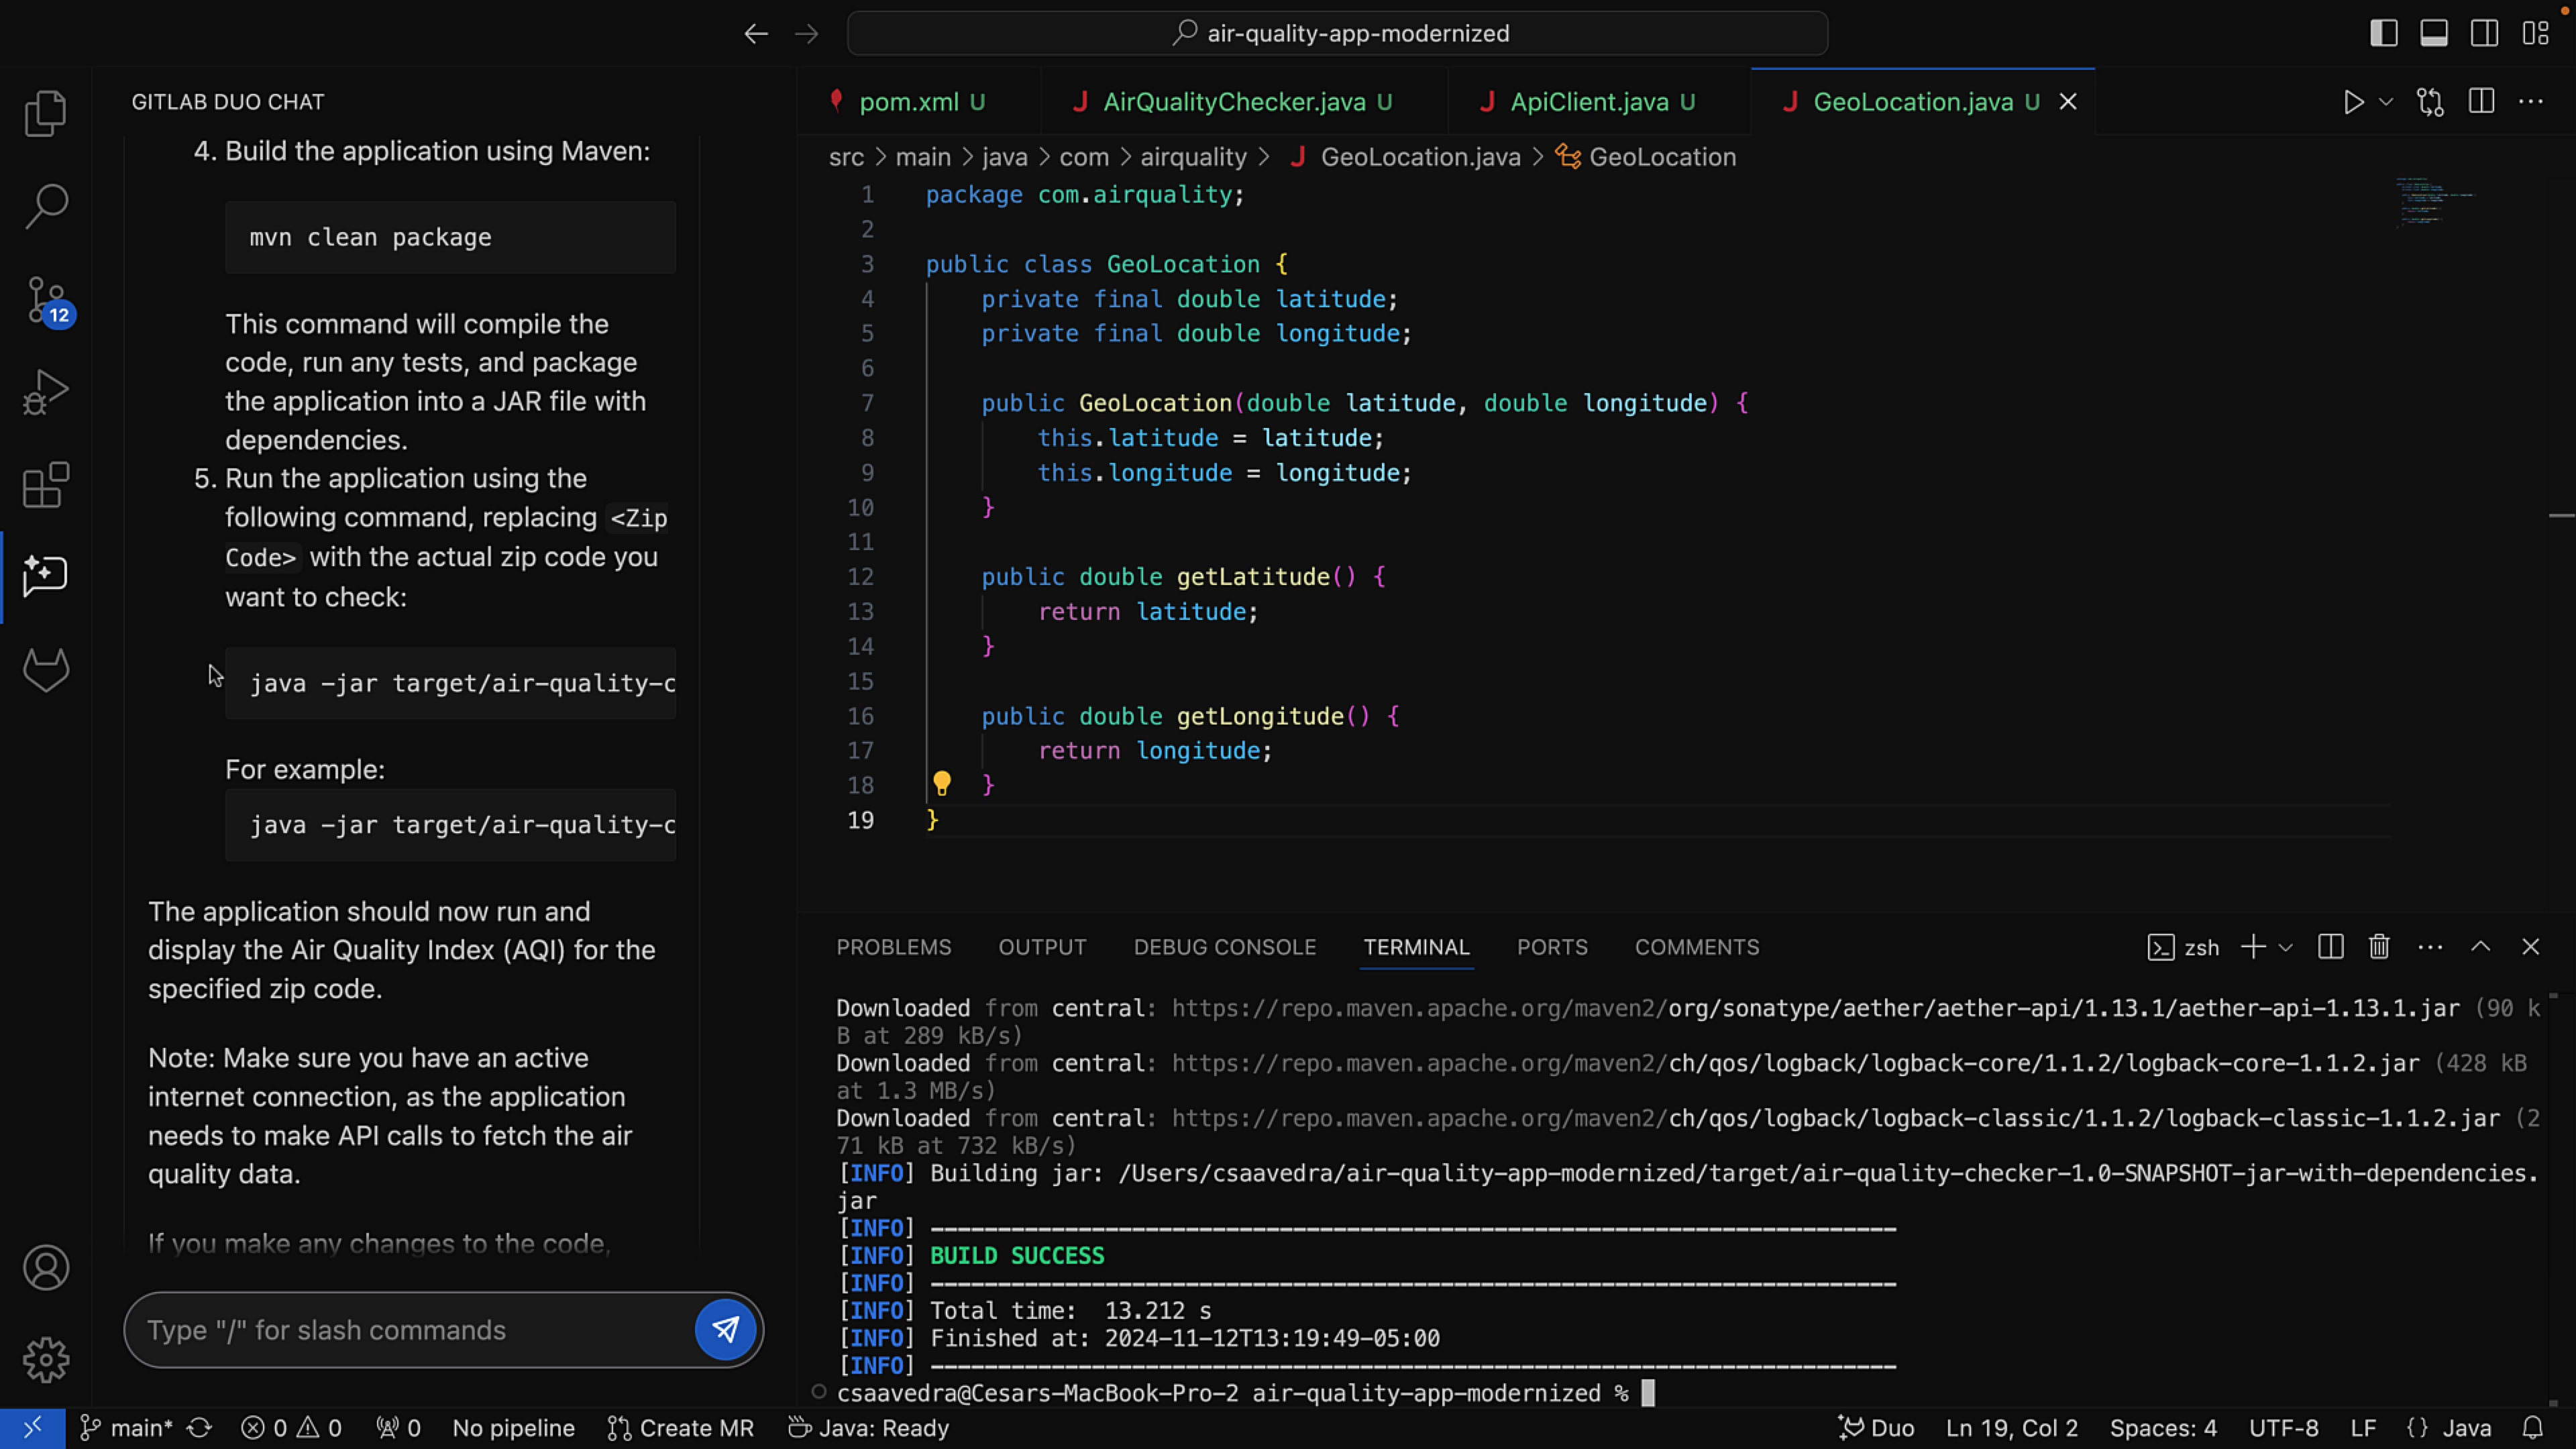The height and width of the screenshot is (1449, 2576).
Task: Synchronize changes icon in status bar
Action: coord(200,1428)
